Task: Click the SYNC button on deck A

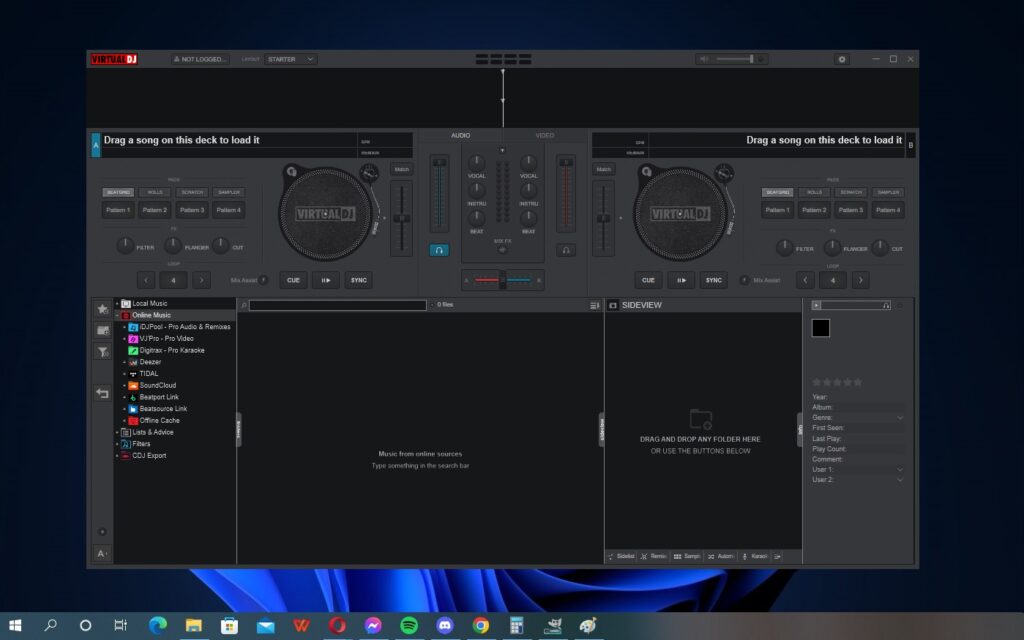Action: tap(359, 280)
